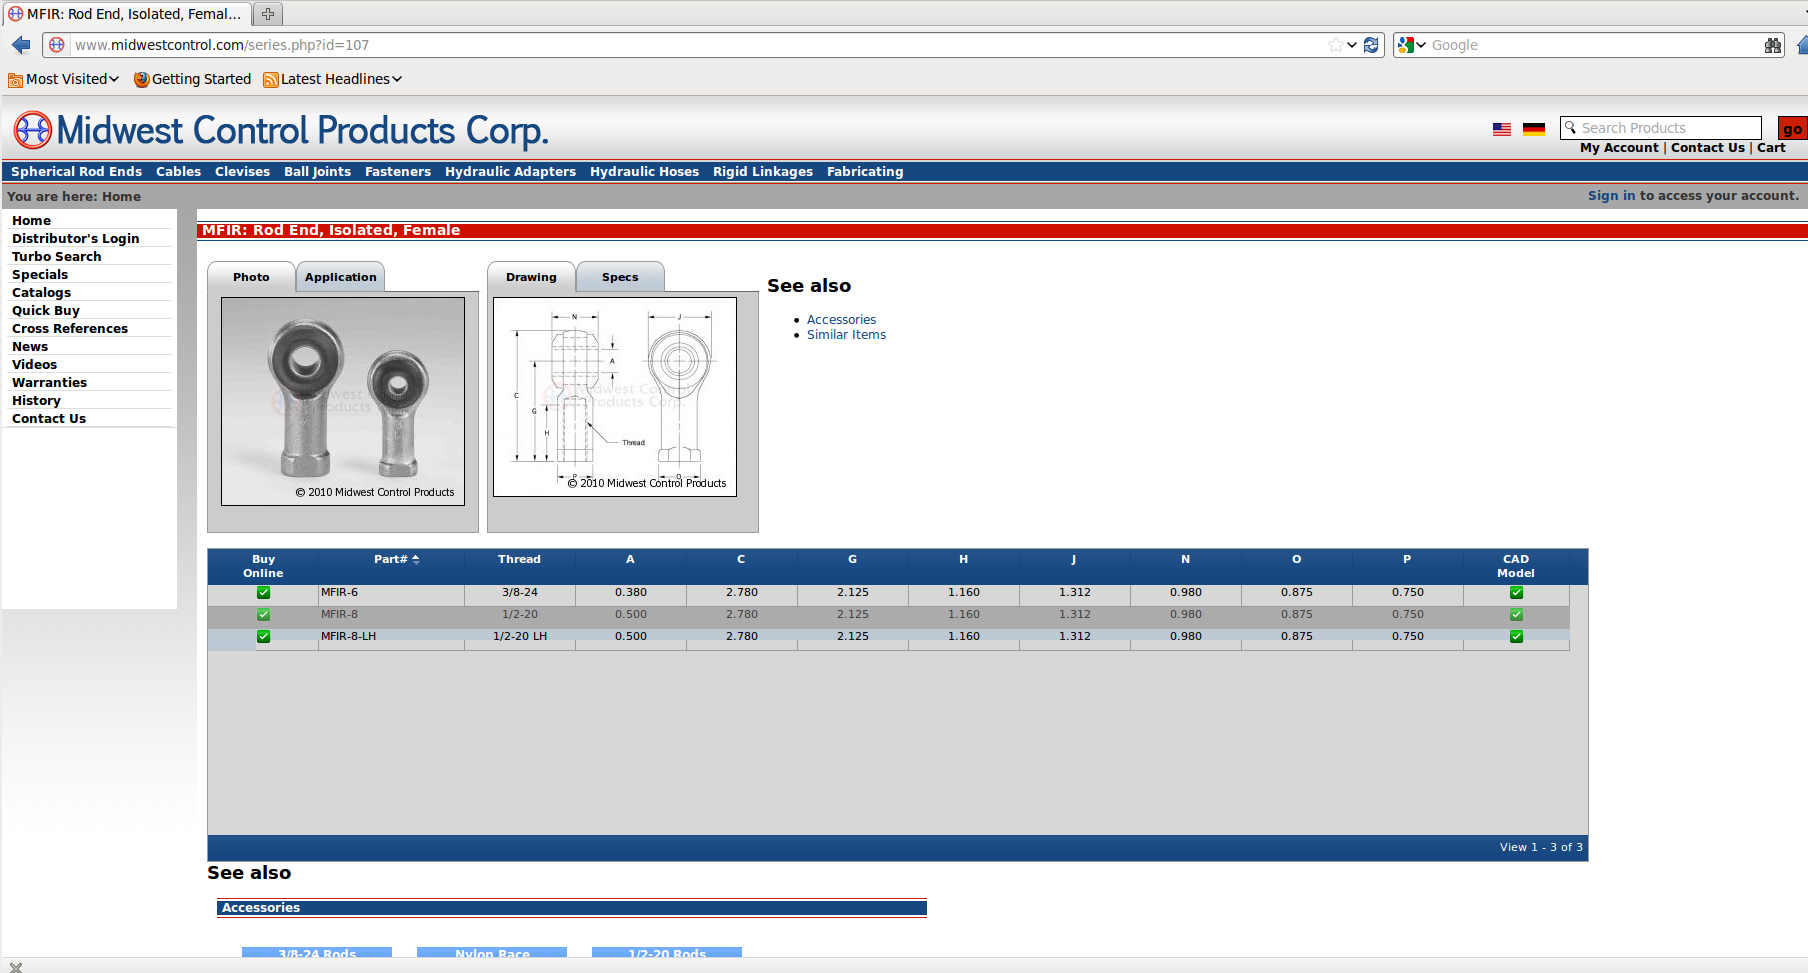Open Specials in sidebar
This screenshot has height=973, width=1808.
tap(40, 275)
